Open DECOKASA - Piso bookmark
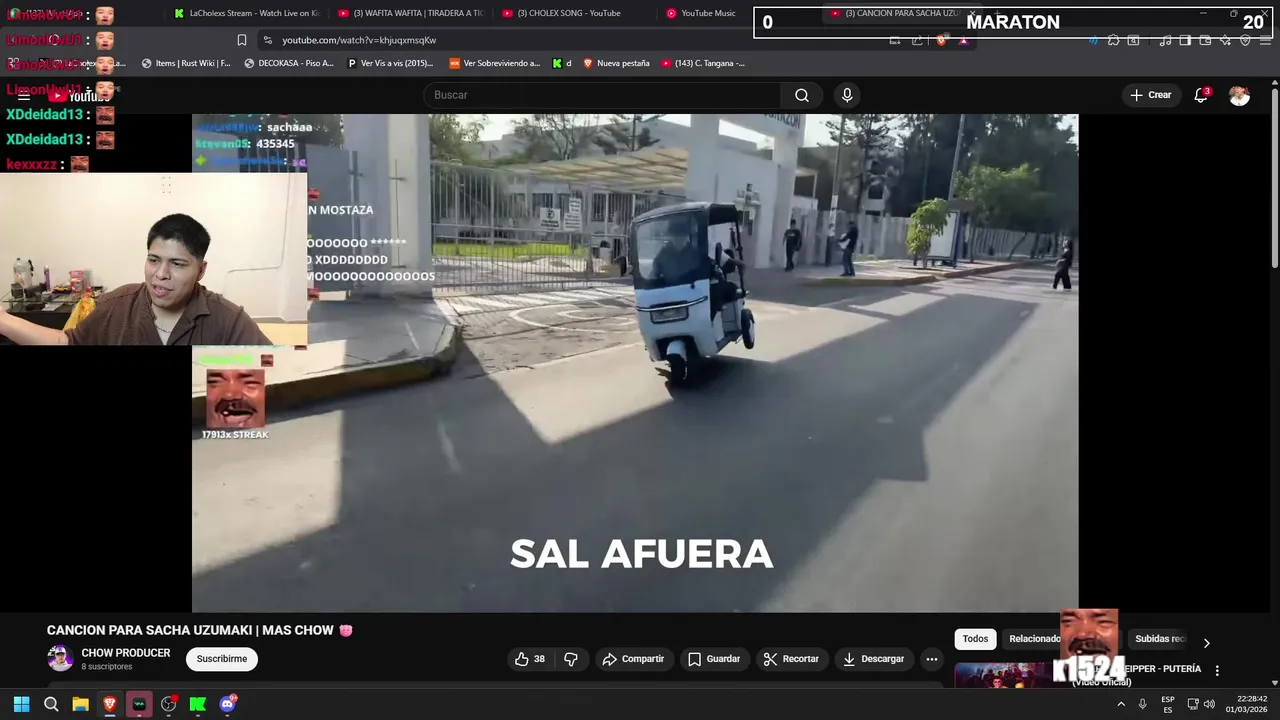 click(289, 63)
